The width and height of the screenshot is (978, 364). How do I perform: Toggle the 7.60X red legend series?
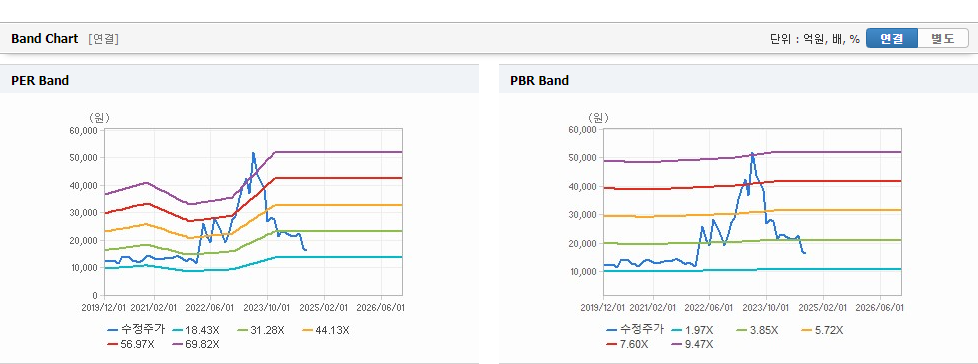628,344
